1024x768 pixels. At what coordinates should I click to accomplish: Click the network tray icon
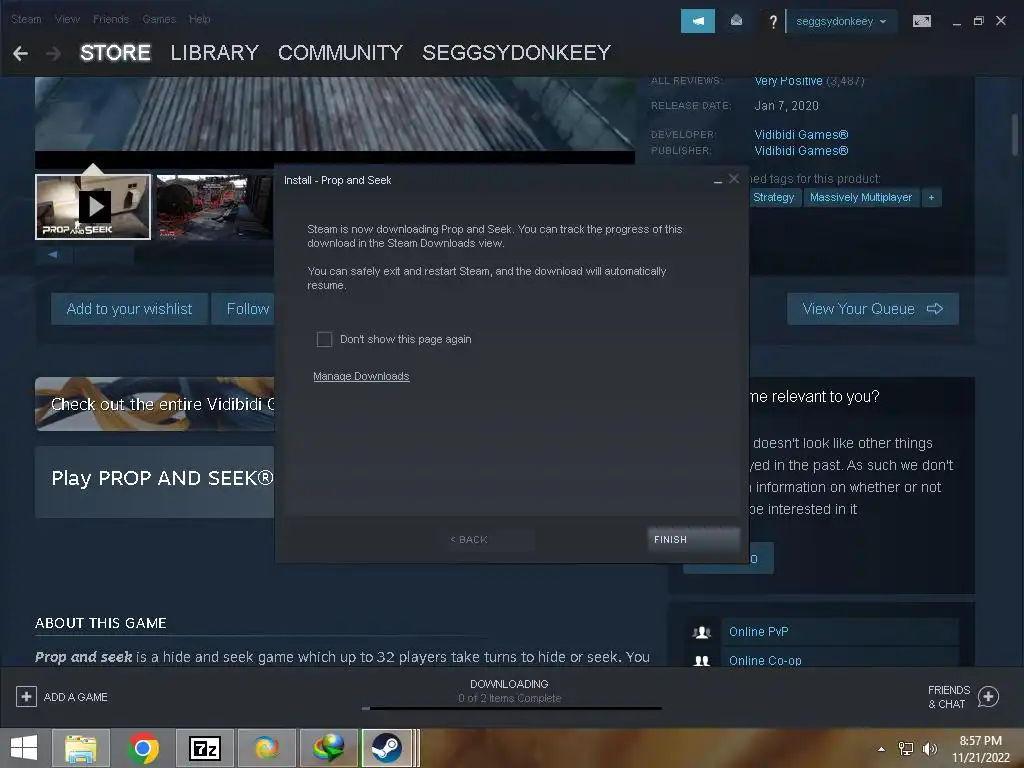coord(906,748)
